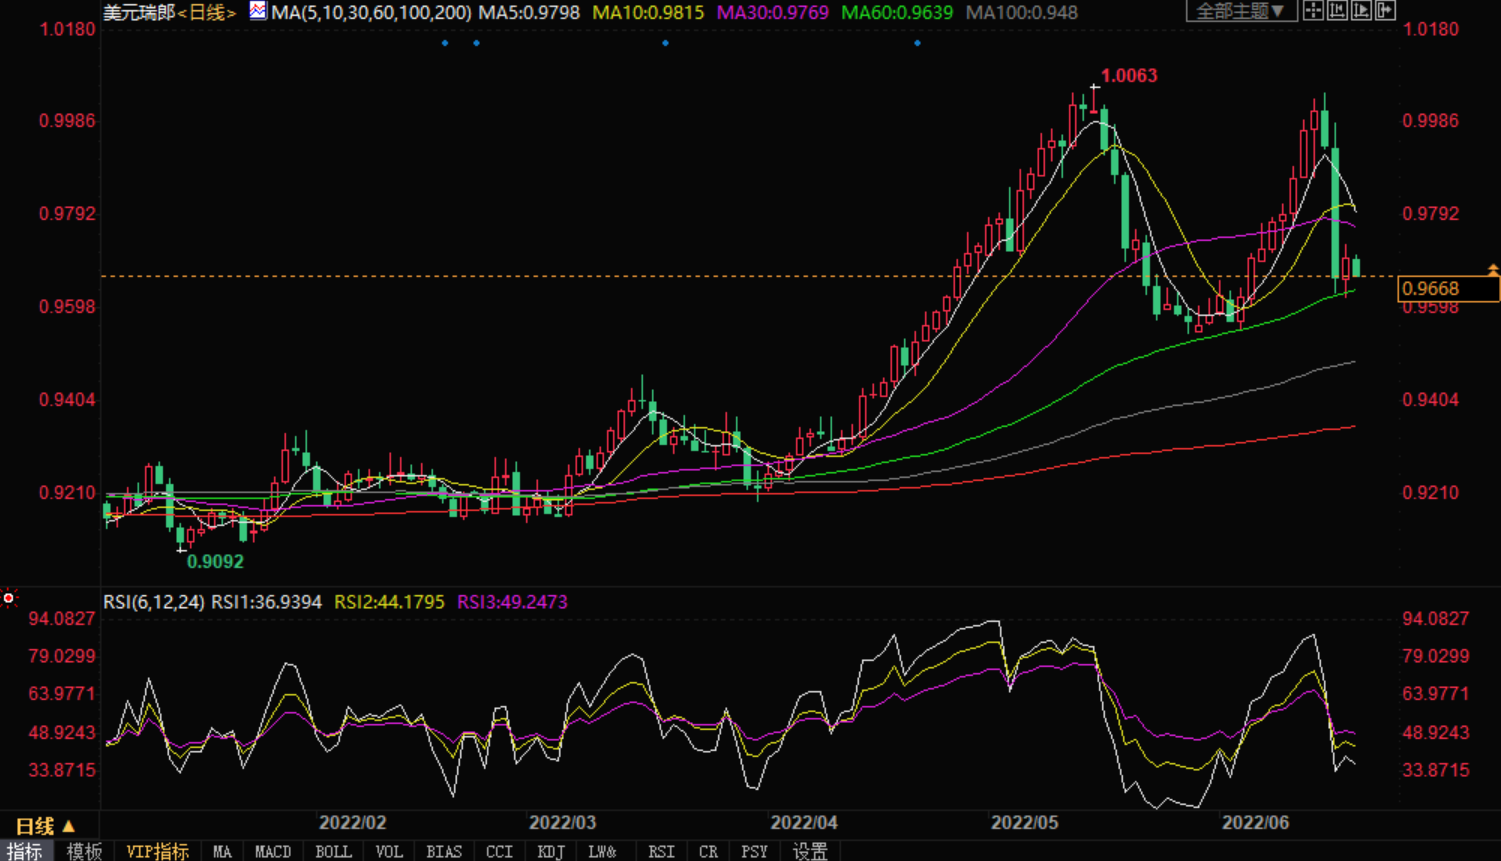
Task: Switch to the KDJ indicator tab
Action: [x=550, y=851]
